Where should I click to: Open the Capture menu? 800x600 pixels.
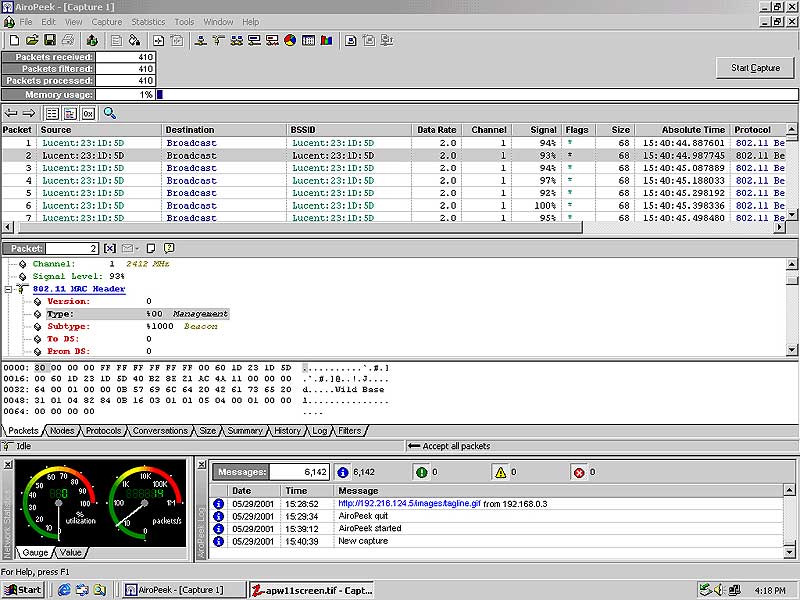[107, 22]
